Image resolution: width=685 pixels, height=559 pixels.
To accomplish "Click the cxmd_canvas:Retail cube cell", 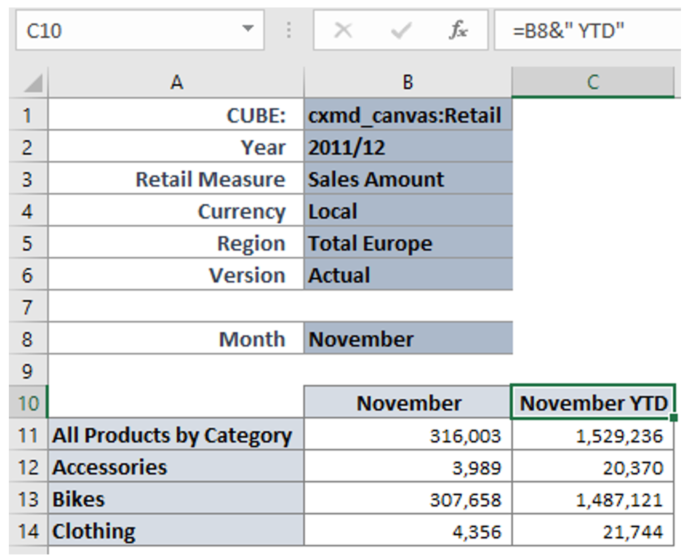I will click(x=408, y=115).
